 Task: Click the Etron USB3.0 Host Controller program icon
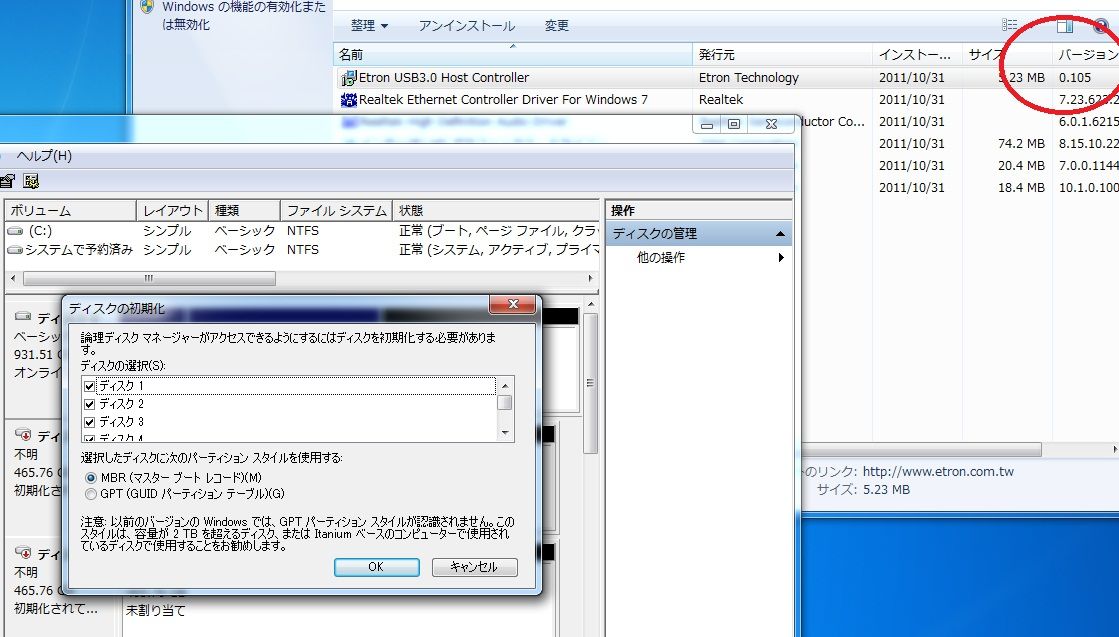point(348,78)
